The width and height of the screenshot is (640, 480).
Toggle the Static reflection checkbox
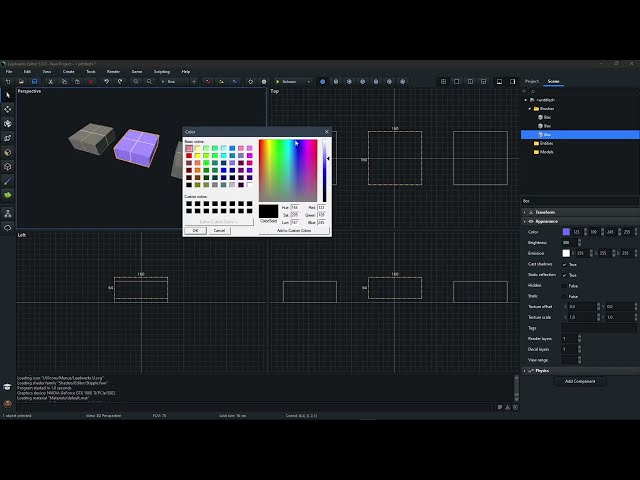[x=564, y=275]
